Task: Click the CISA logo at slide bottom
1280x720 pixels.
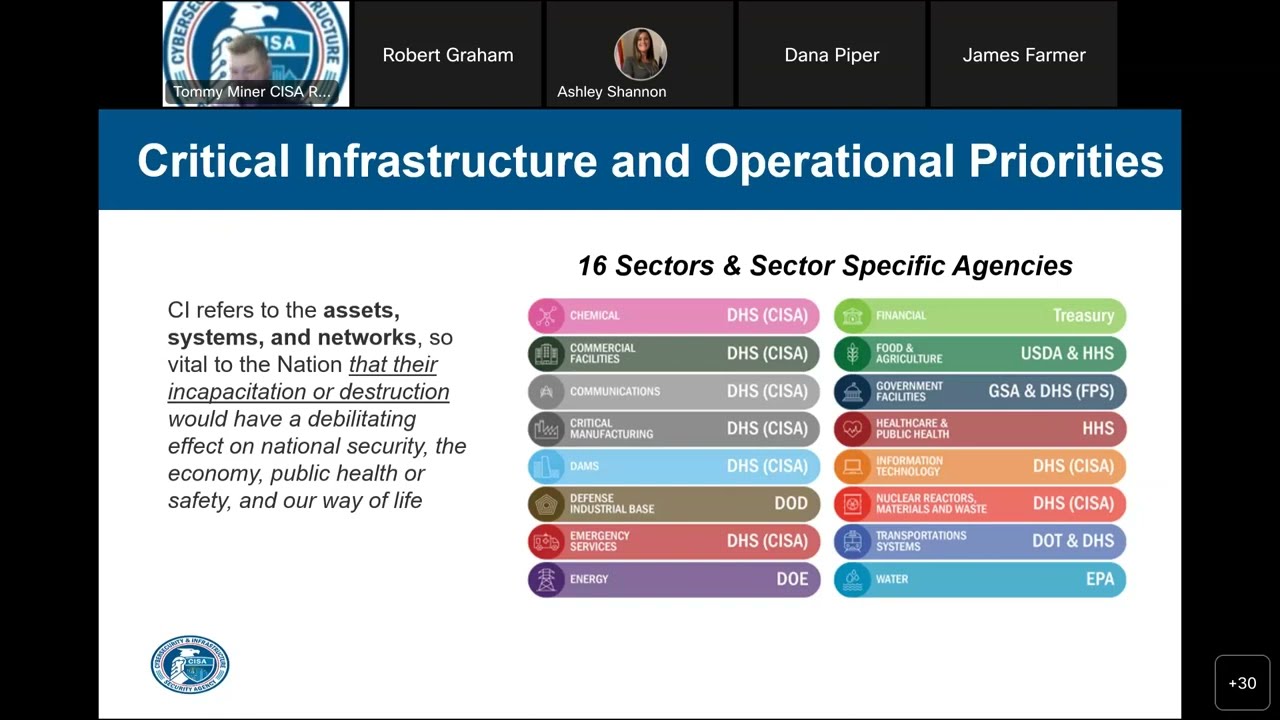Action: tap(190, 665)
